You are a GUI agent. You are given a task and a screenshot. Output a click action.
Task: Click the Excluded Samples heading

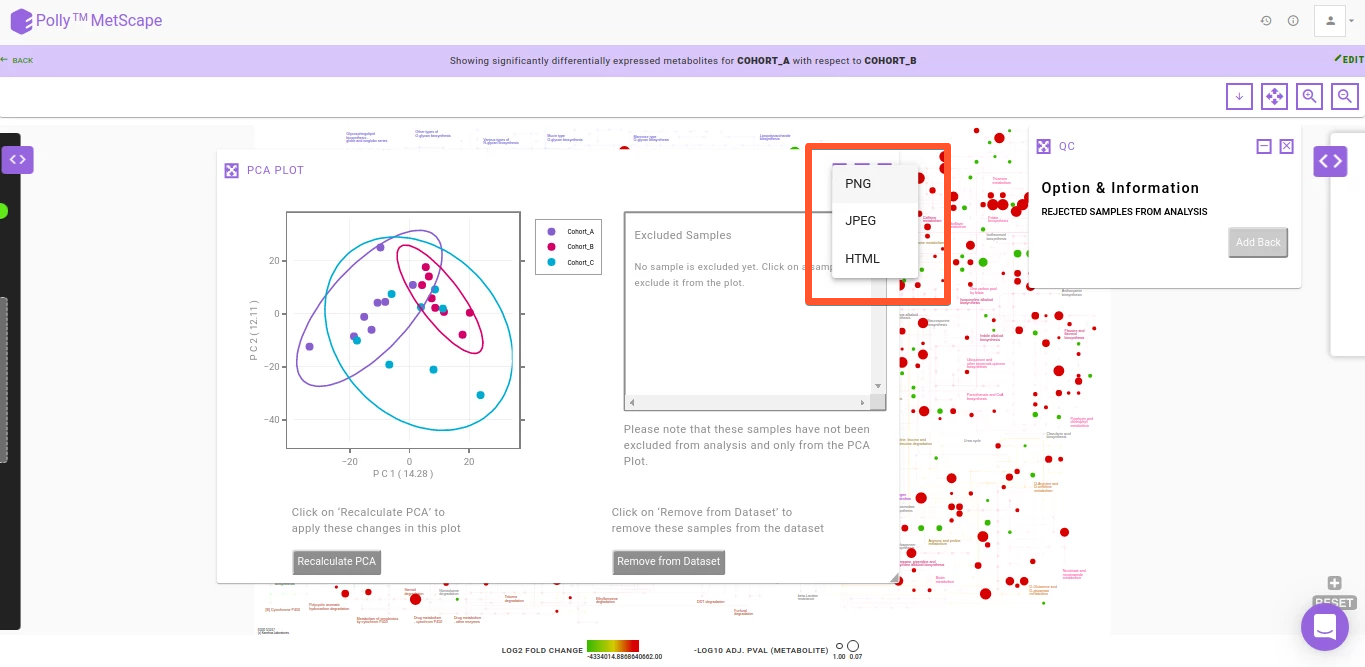click(683, 236)
